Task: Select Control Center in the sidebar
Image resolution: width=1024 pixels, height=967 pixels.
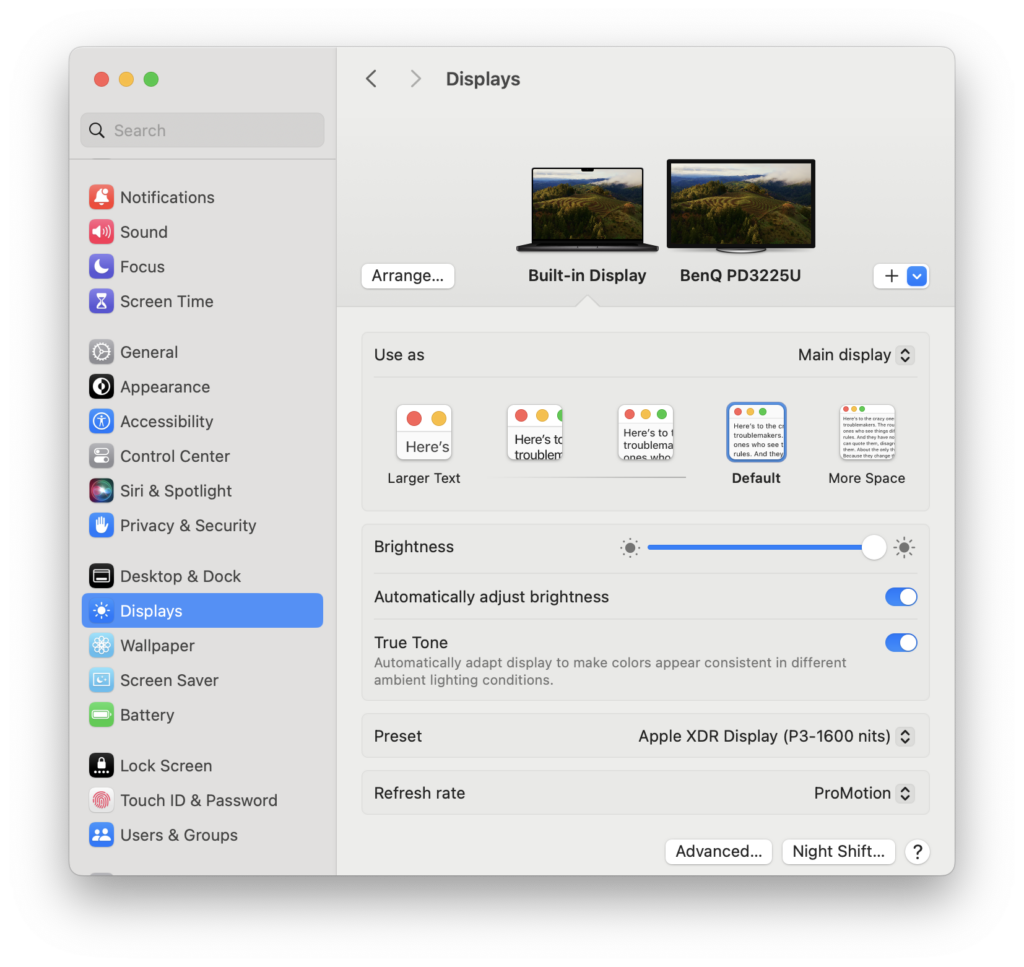Action: (202, 456)
